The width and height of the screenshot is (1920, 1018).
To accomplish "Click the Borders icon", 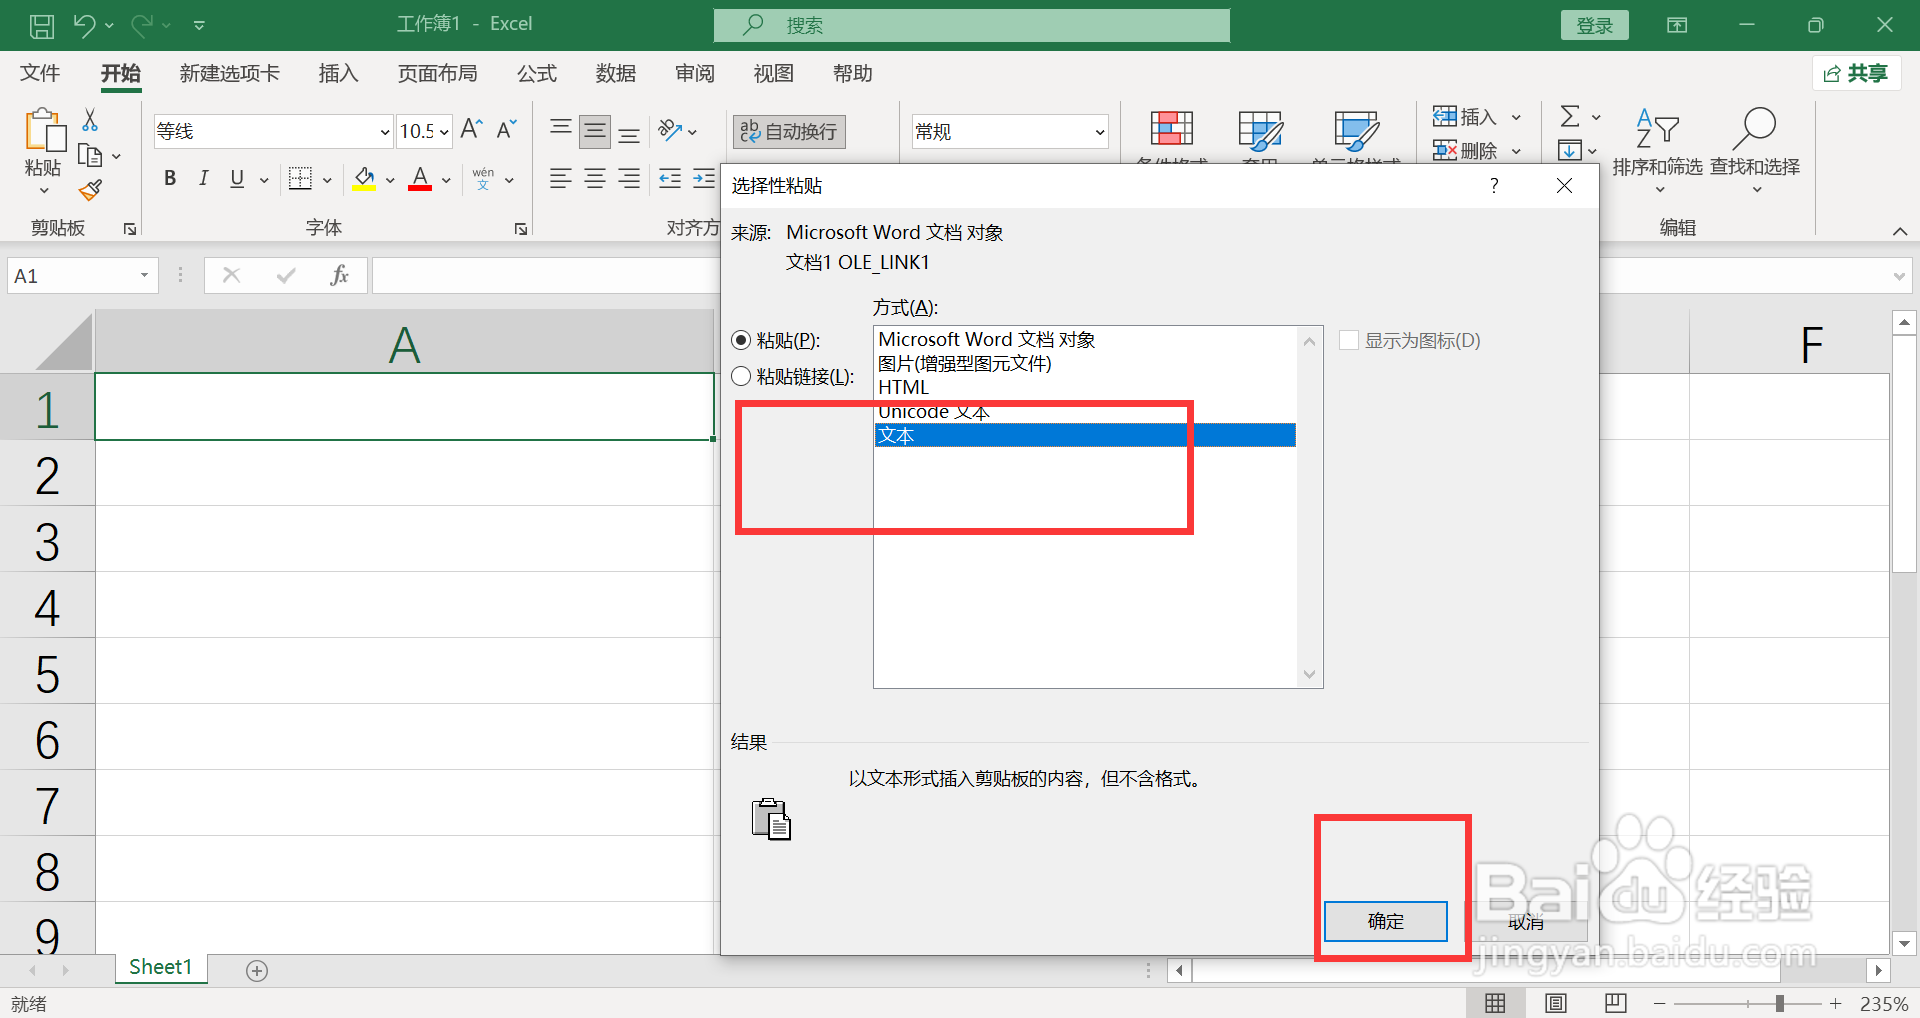I will pos(300,178).
